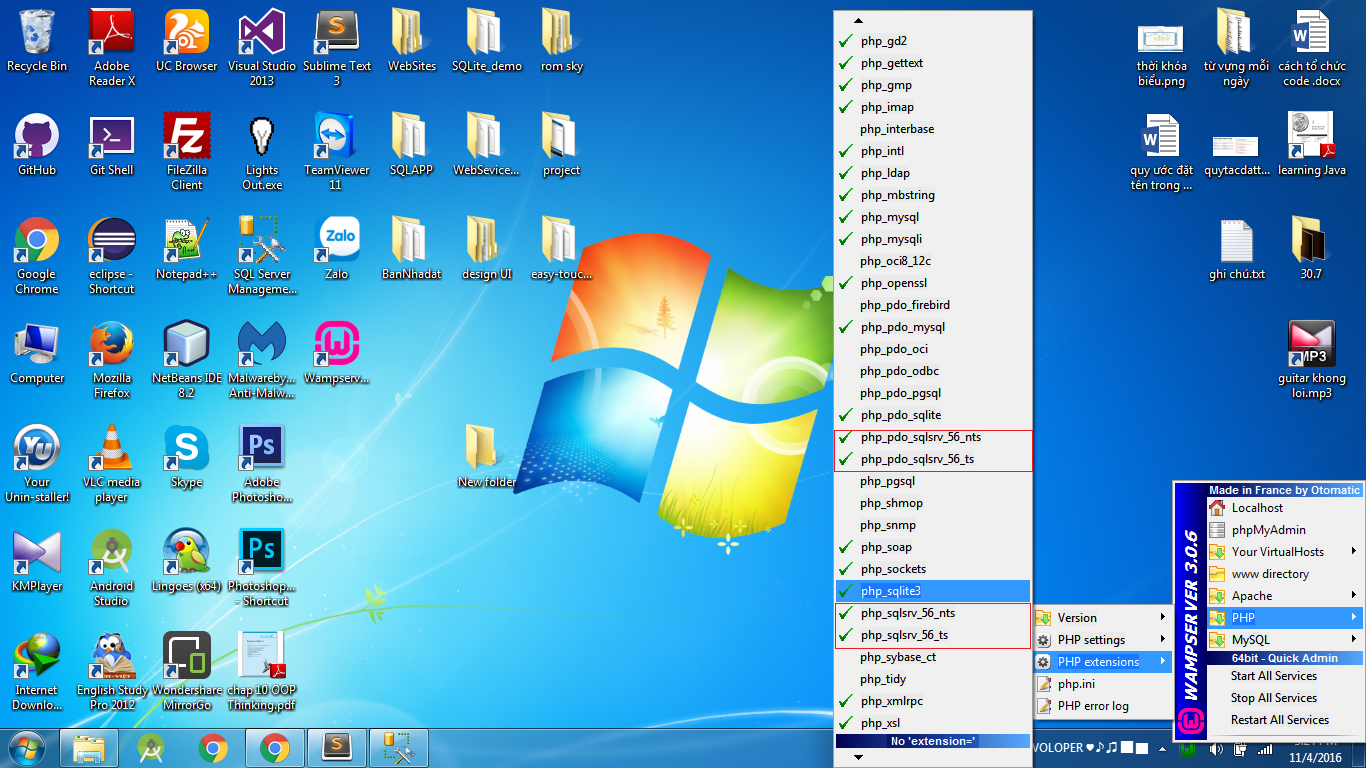Screen dimensions: 1366x773
Task: Open the learning Java desktop file
Action: [x=1311, y=145]
